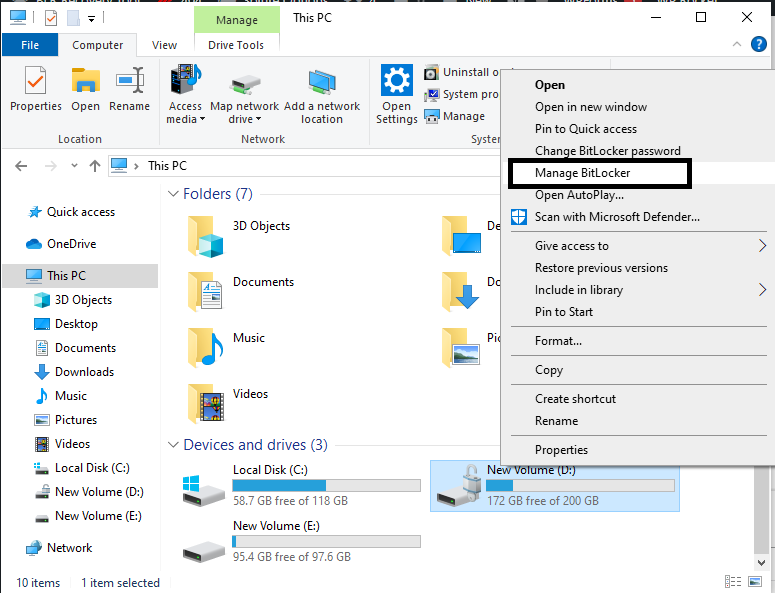
Task: Open Settings gear icon in ribbon
Action: [x=396, y=80]
